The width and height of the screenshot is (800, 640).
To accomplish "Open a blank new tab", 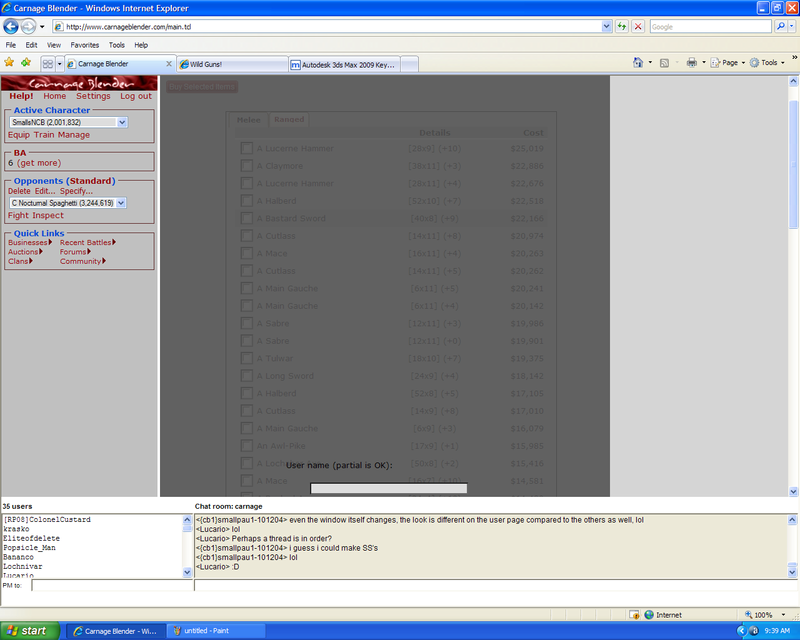I will coord(410,64).
